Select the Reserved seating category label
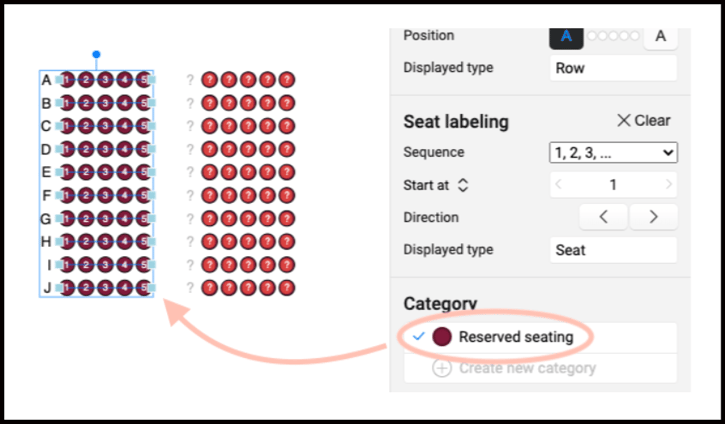 click(516, 337)
